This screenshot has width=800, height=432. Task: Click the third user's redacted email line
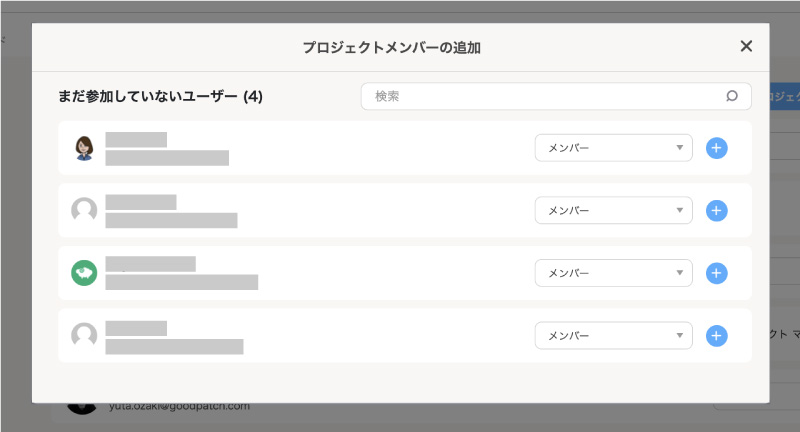pyautogui.click(x=182, y=282)
